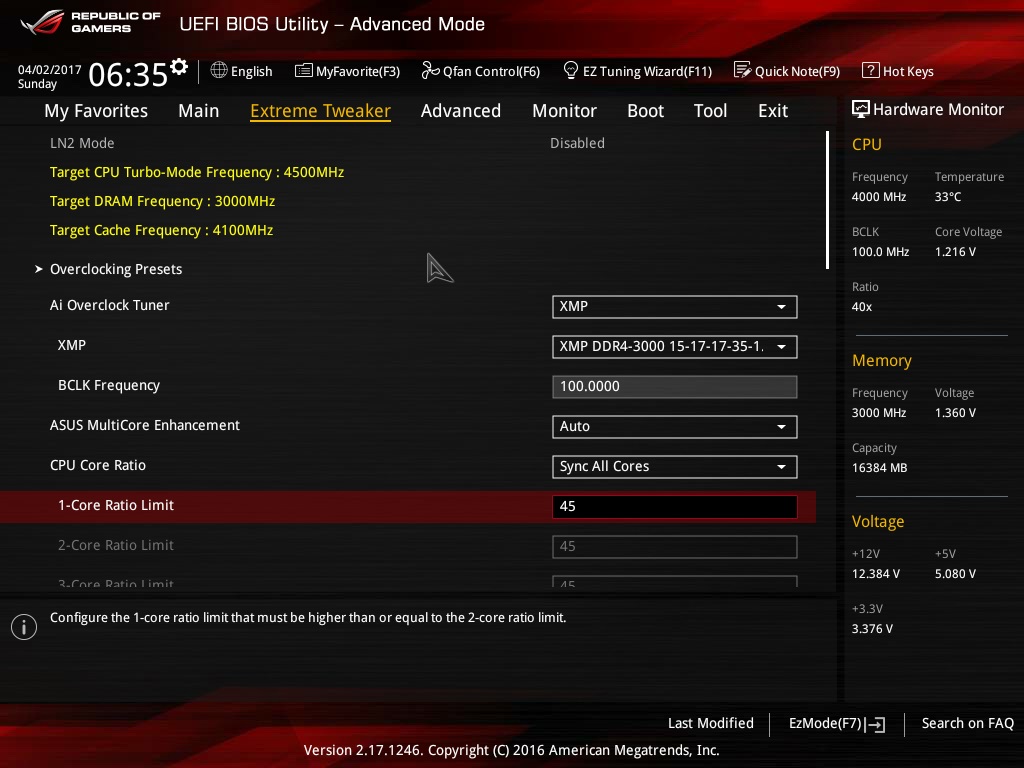Show Hot Keys question mark icon
Image resolution: width=1024 pixels, height=768 pixels.
871,71
